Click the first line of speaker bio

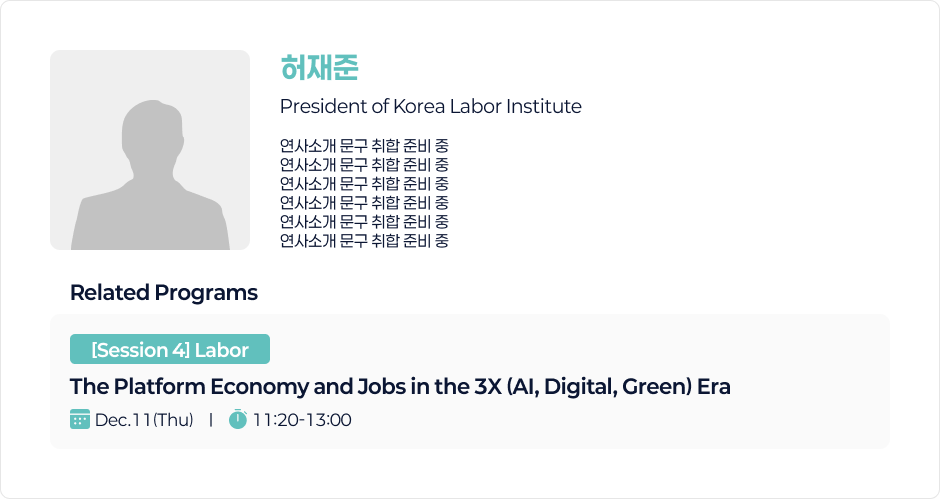pyautogui.click(x=364, y=146)
